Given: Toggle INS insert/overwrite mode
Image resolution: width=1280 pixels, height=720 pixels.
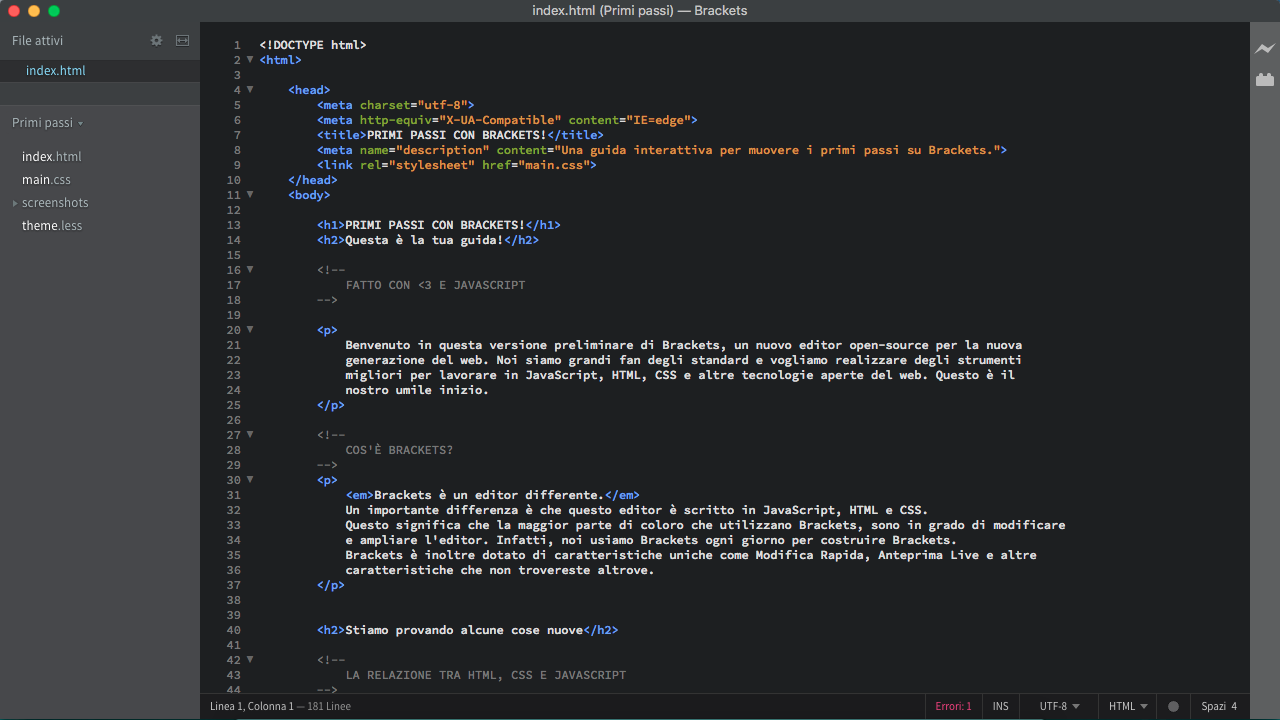Looking at the screenshot, I should [1000, 706].
